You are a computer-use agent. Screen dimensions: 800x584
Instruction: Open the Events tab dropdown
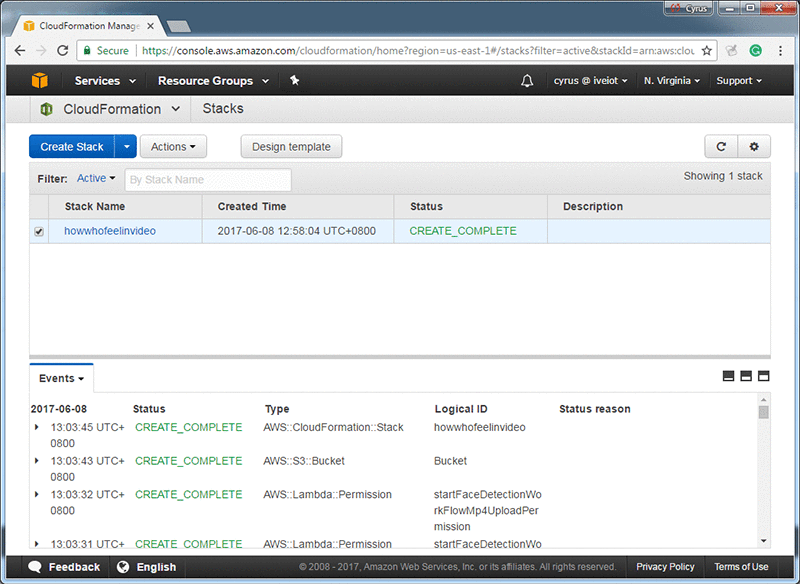click(x=61, y=378)
